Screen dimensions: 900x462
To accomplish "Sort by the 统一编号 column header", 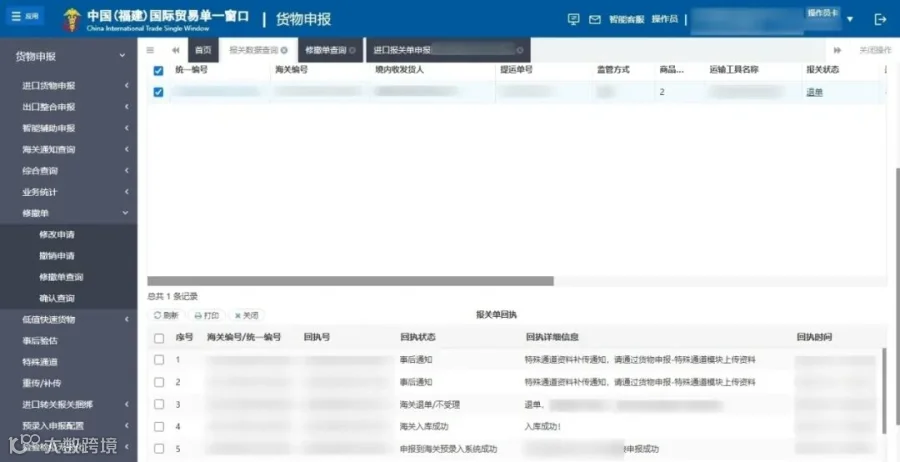I will (x=191, y=69).
